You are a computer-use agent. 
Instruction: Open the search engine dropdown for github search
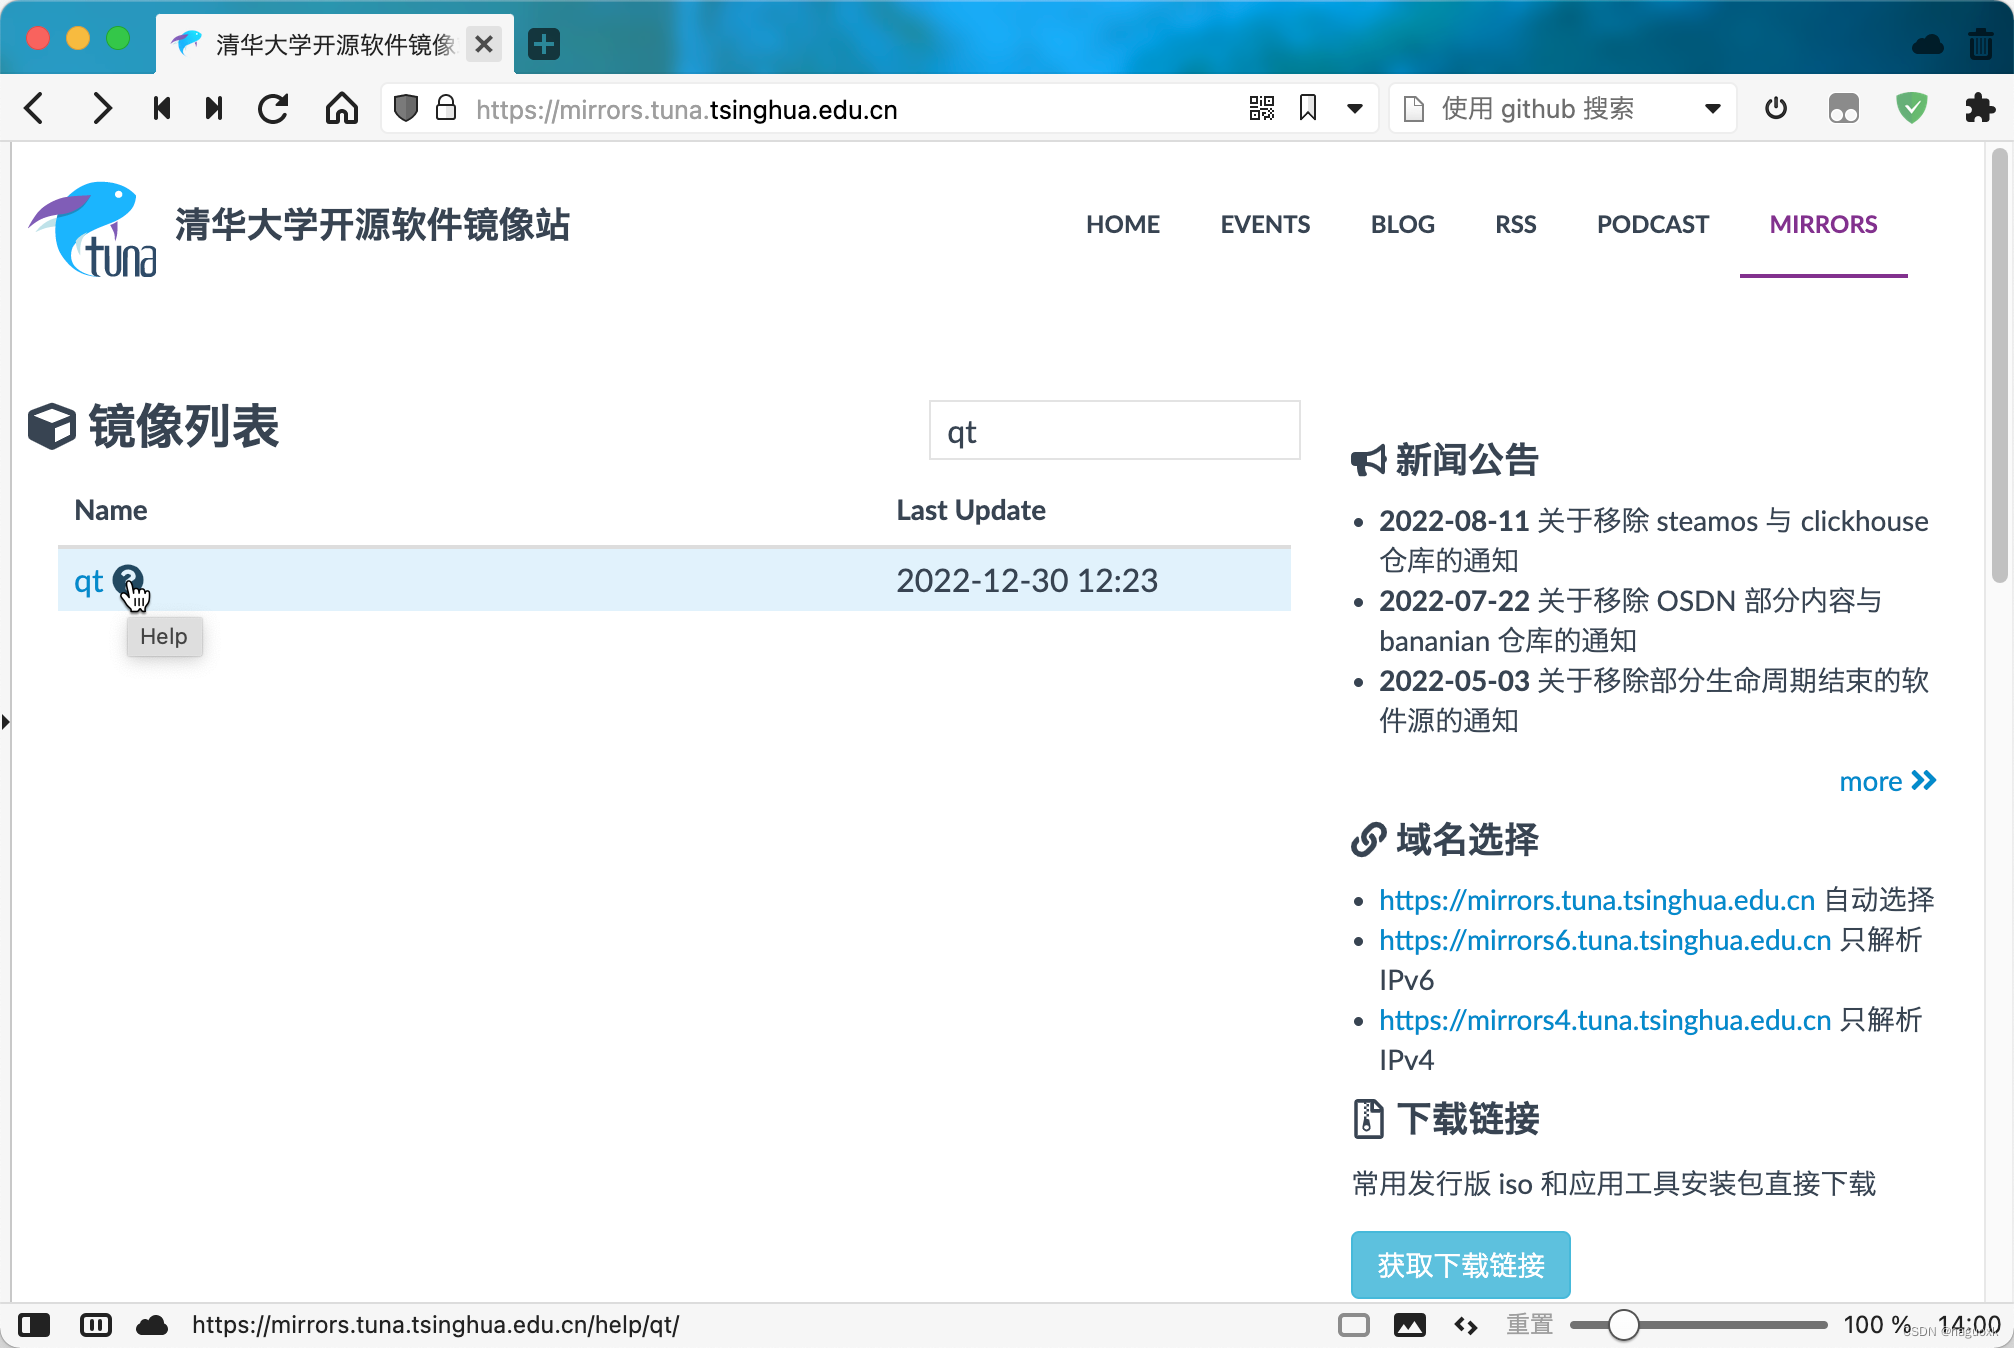1712,108
